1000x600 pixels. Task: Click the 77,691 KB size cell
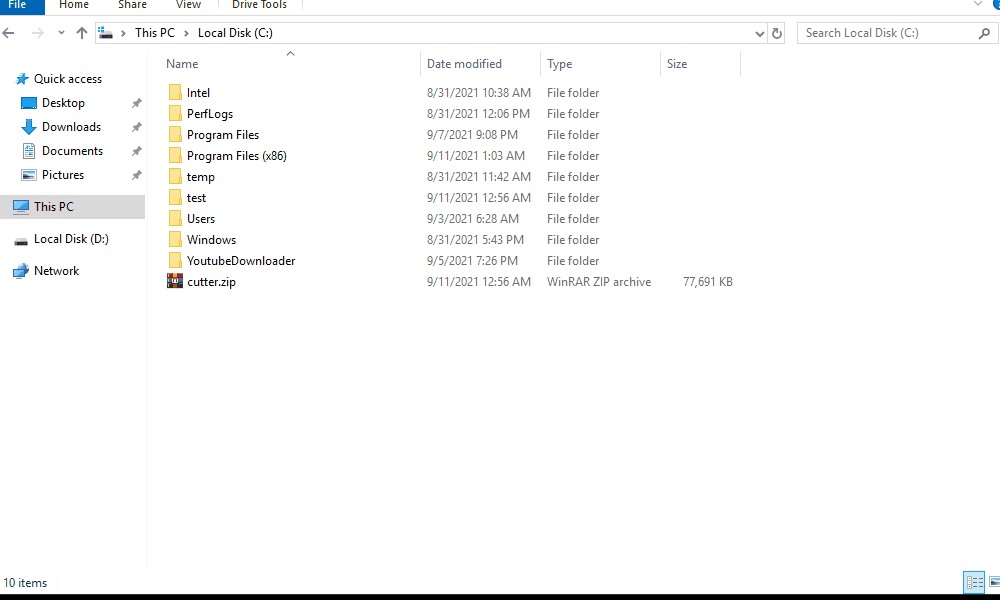pyautogui.click(x=707, y=282)
